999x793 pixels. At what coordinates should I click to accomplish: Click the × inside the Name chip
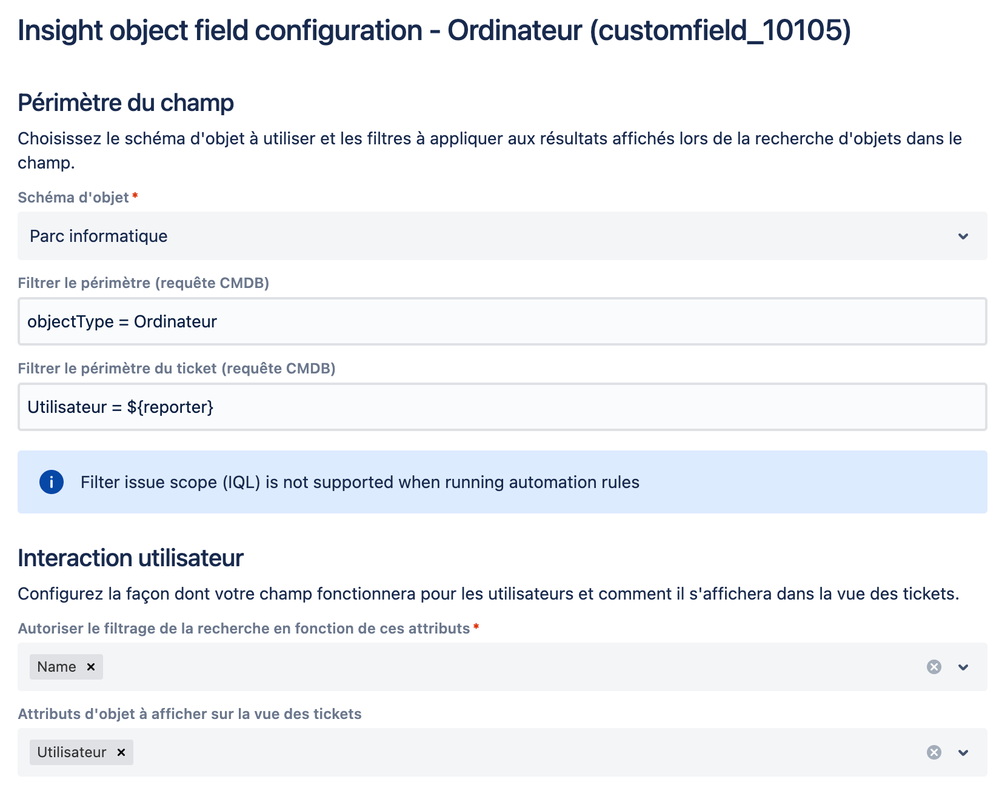(90, 667)
